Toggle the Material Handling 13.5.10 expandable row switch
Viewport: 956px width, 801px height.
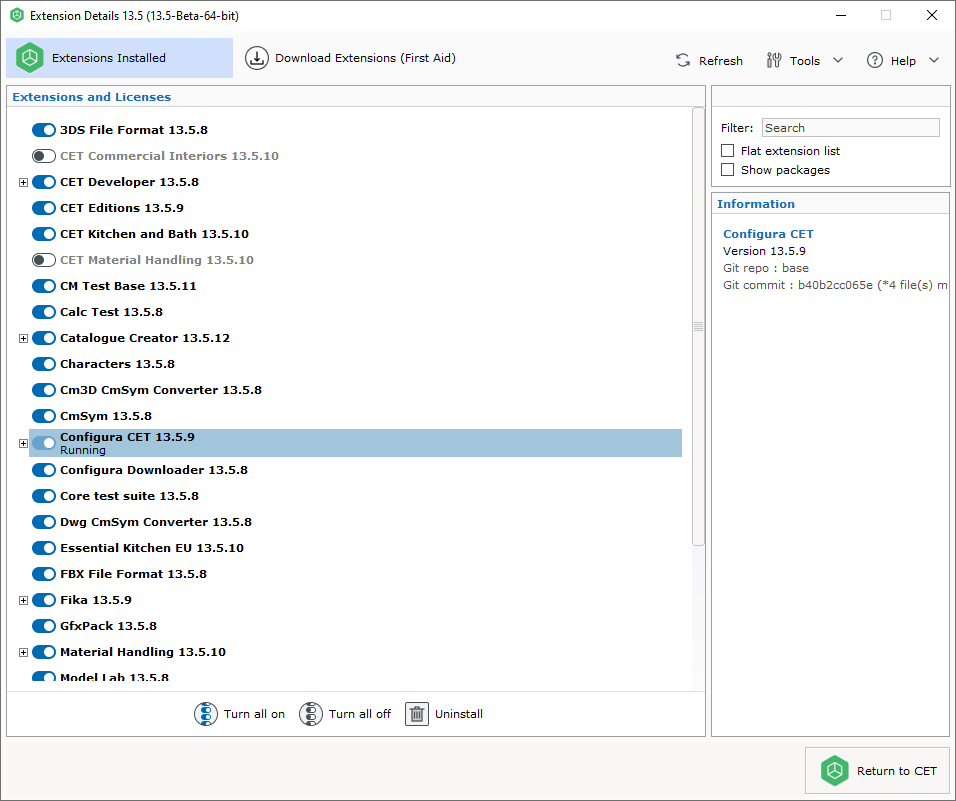tap(44, 652)
